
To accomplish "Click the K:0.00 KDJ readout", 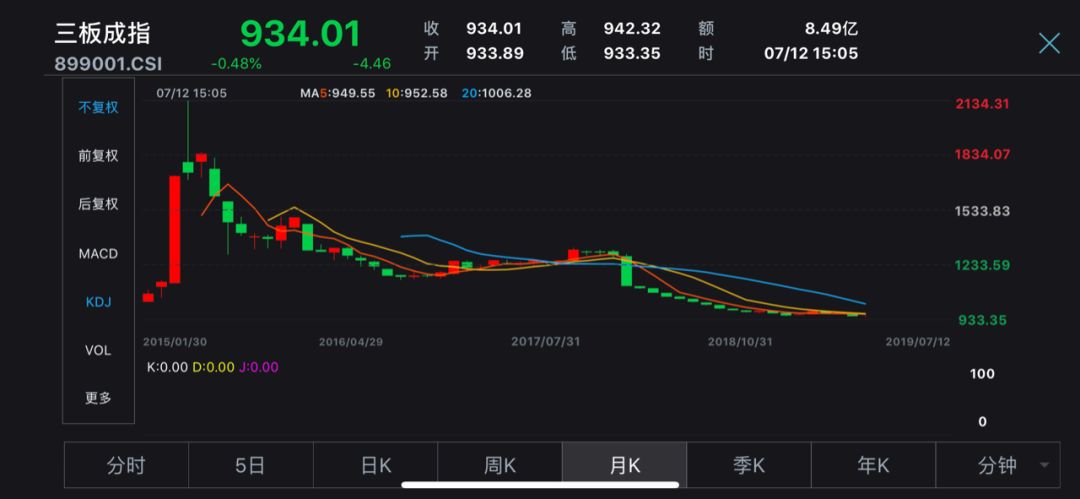I will pos(167,367).
